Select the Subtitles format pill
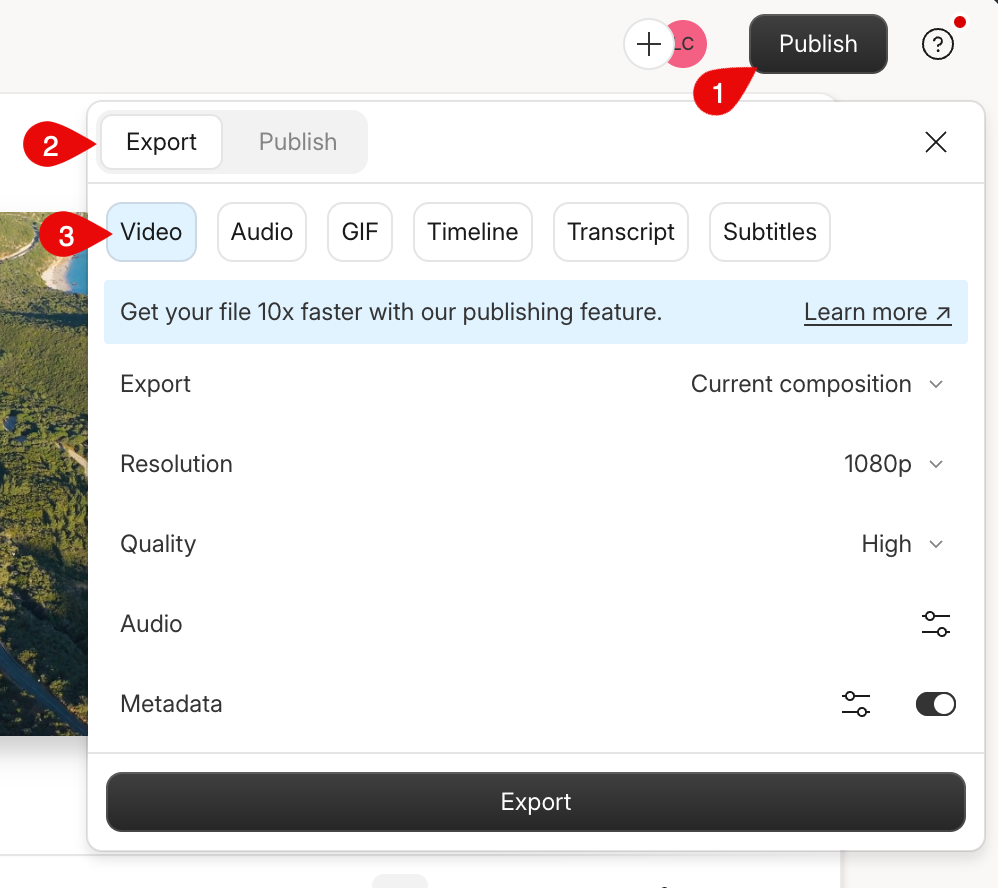The width and height of the screenshot is (998, 888). click(769, 232)
